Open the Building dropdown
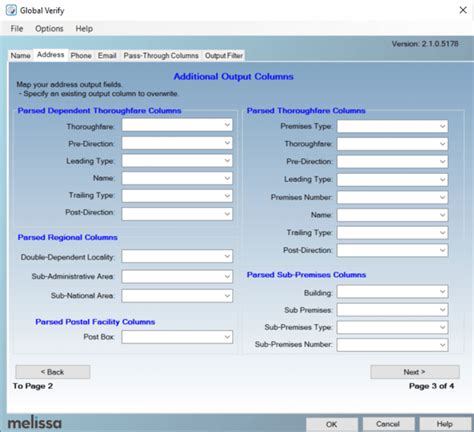Screen dimensions: 474x432 pos(392,292)
